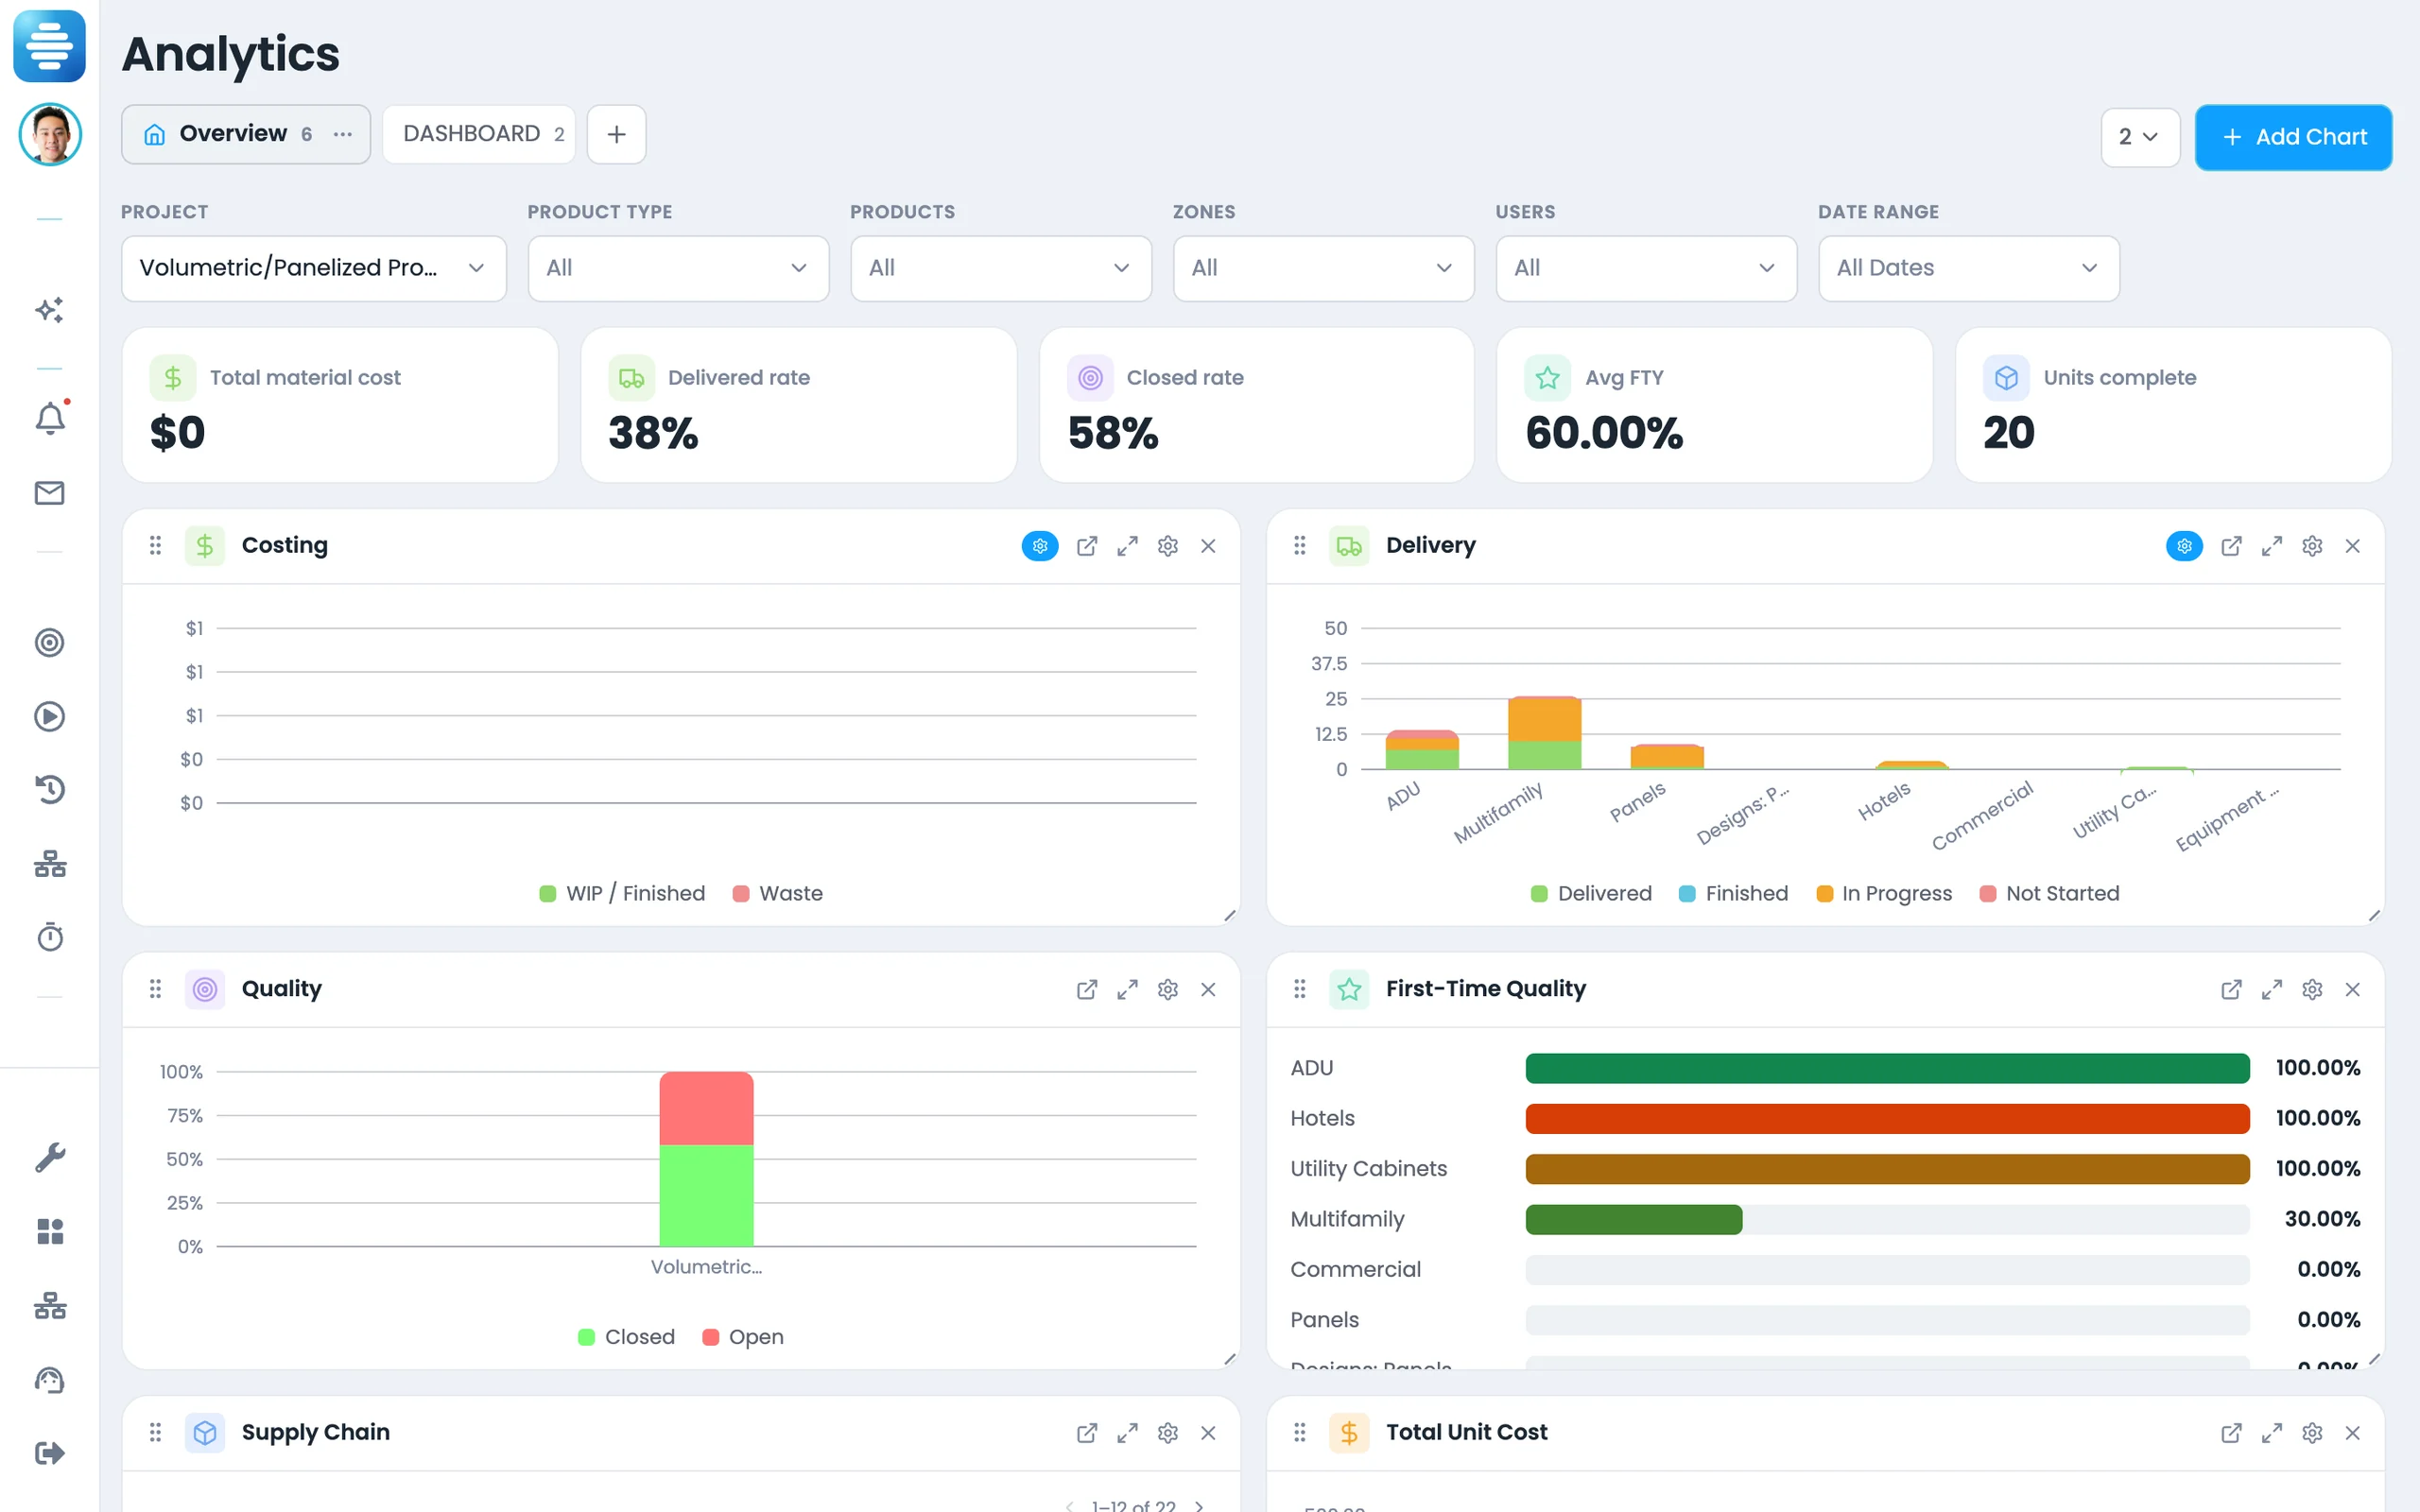The height and width of the screenshot is (1512, 2420).
Task: Open the columns count dropdown showing 2
Action: (x=2139, y=137)
